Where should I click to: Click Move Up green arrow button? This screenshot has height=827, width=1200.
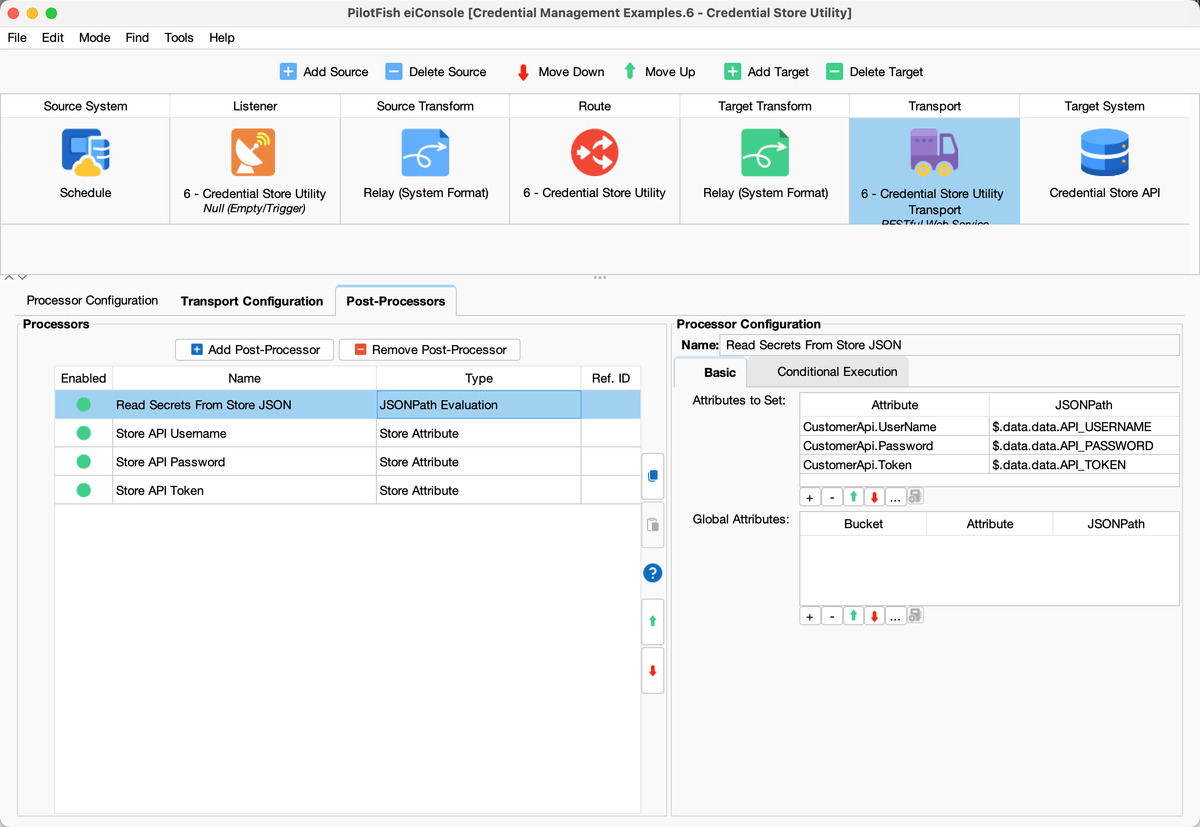[658, 72]
